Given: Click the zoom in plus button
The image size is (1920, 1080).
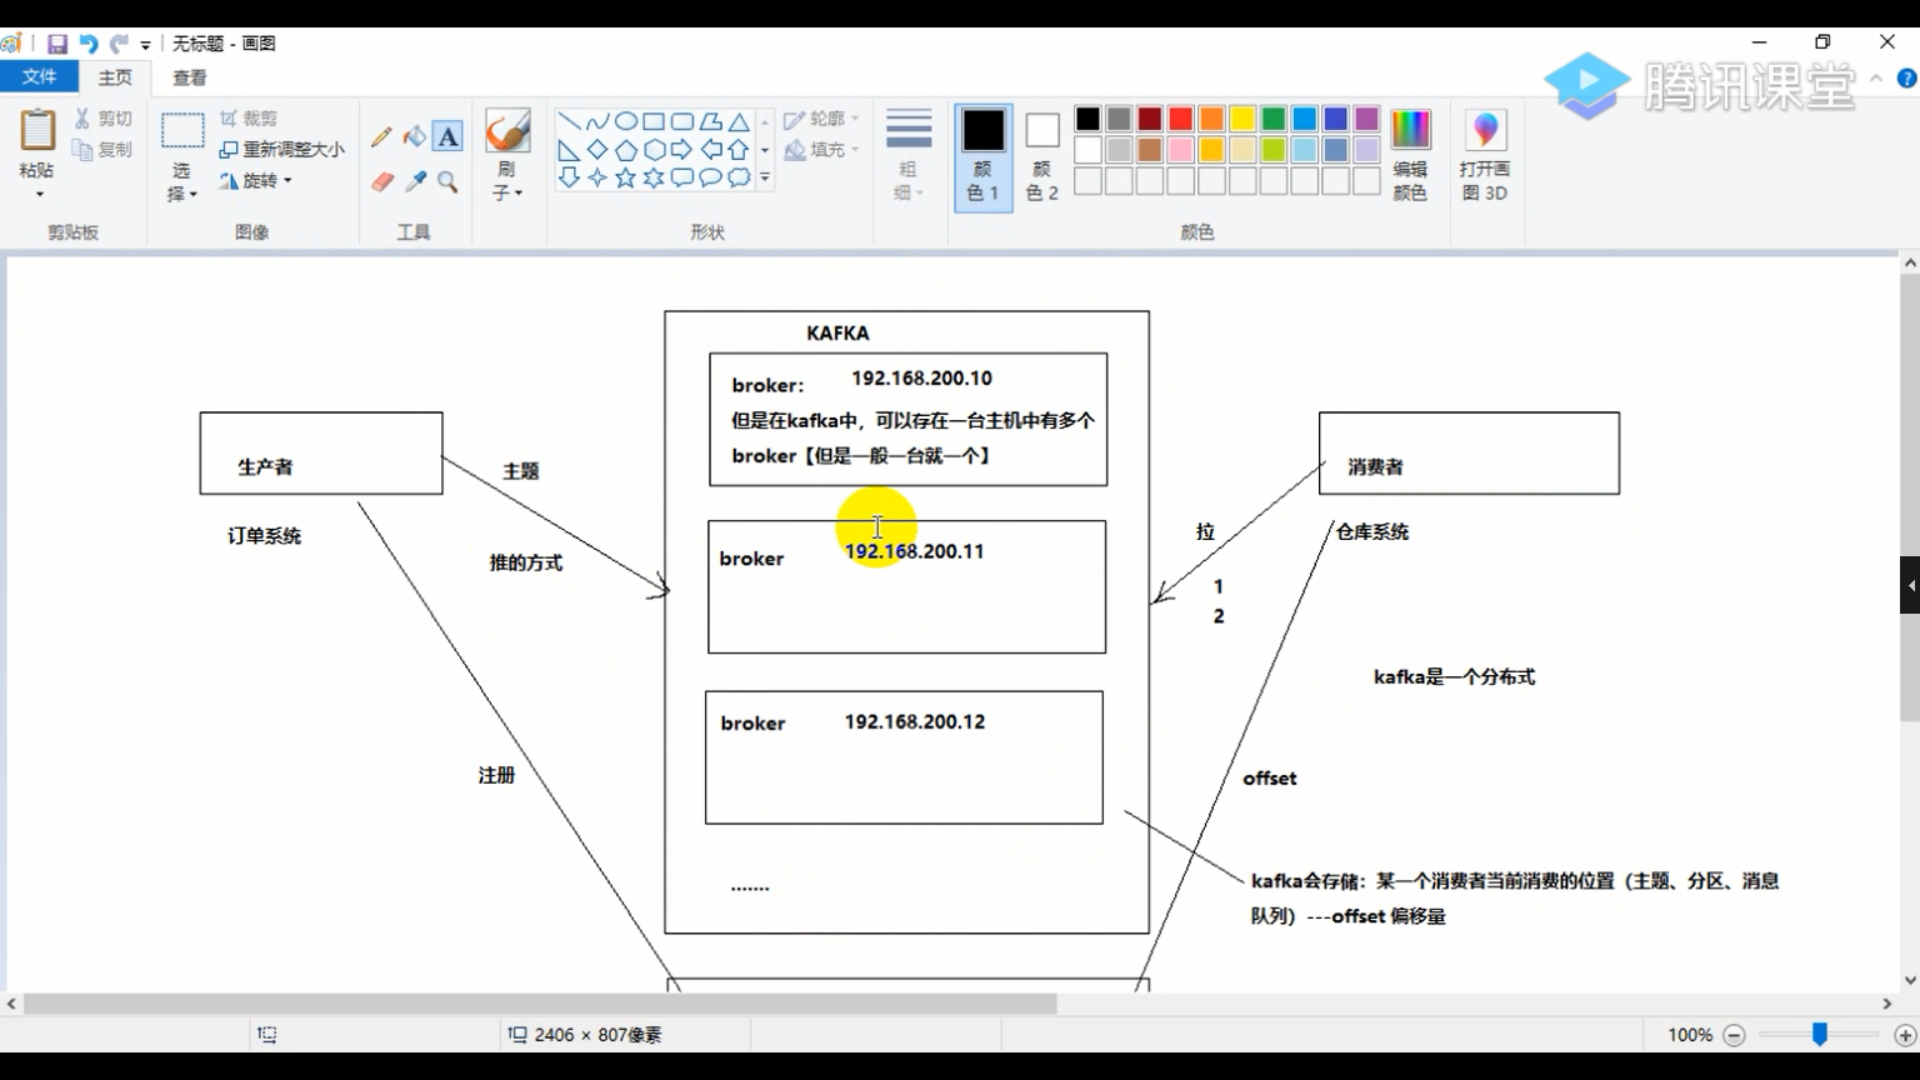Looking at the screenshot, I should pyautogui.click(x=1905, y=1035).
